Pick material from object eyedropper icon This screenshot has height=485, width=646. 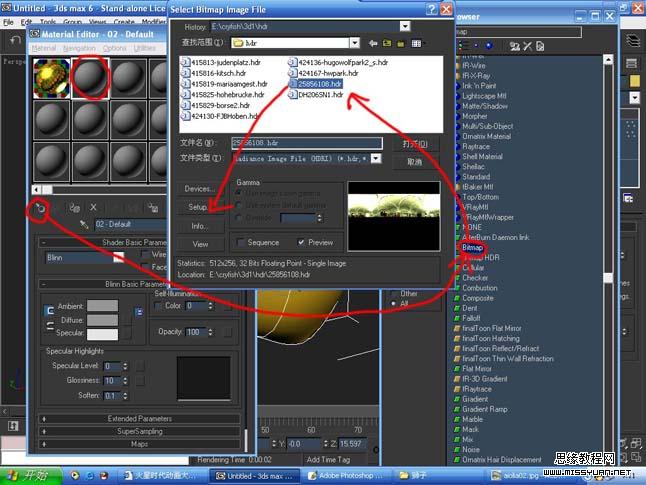(84, 225)
